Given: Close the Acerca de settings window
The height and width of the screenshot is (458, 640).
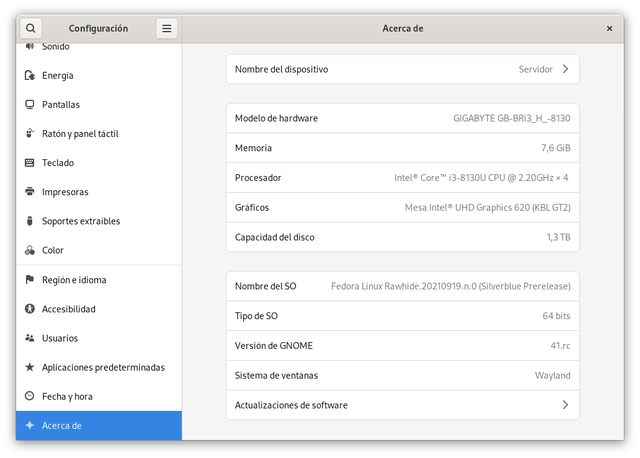Looking at the screenshot, I should [x=609, y=29].
